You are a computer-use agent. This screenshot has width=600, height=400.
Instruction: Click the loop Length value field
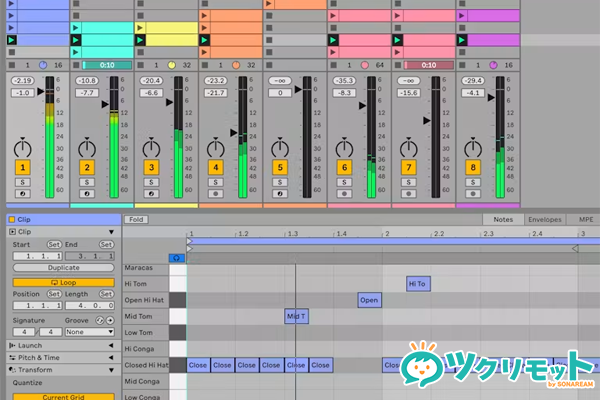(x=90, y=305)
